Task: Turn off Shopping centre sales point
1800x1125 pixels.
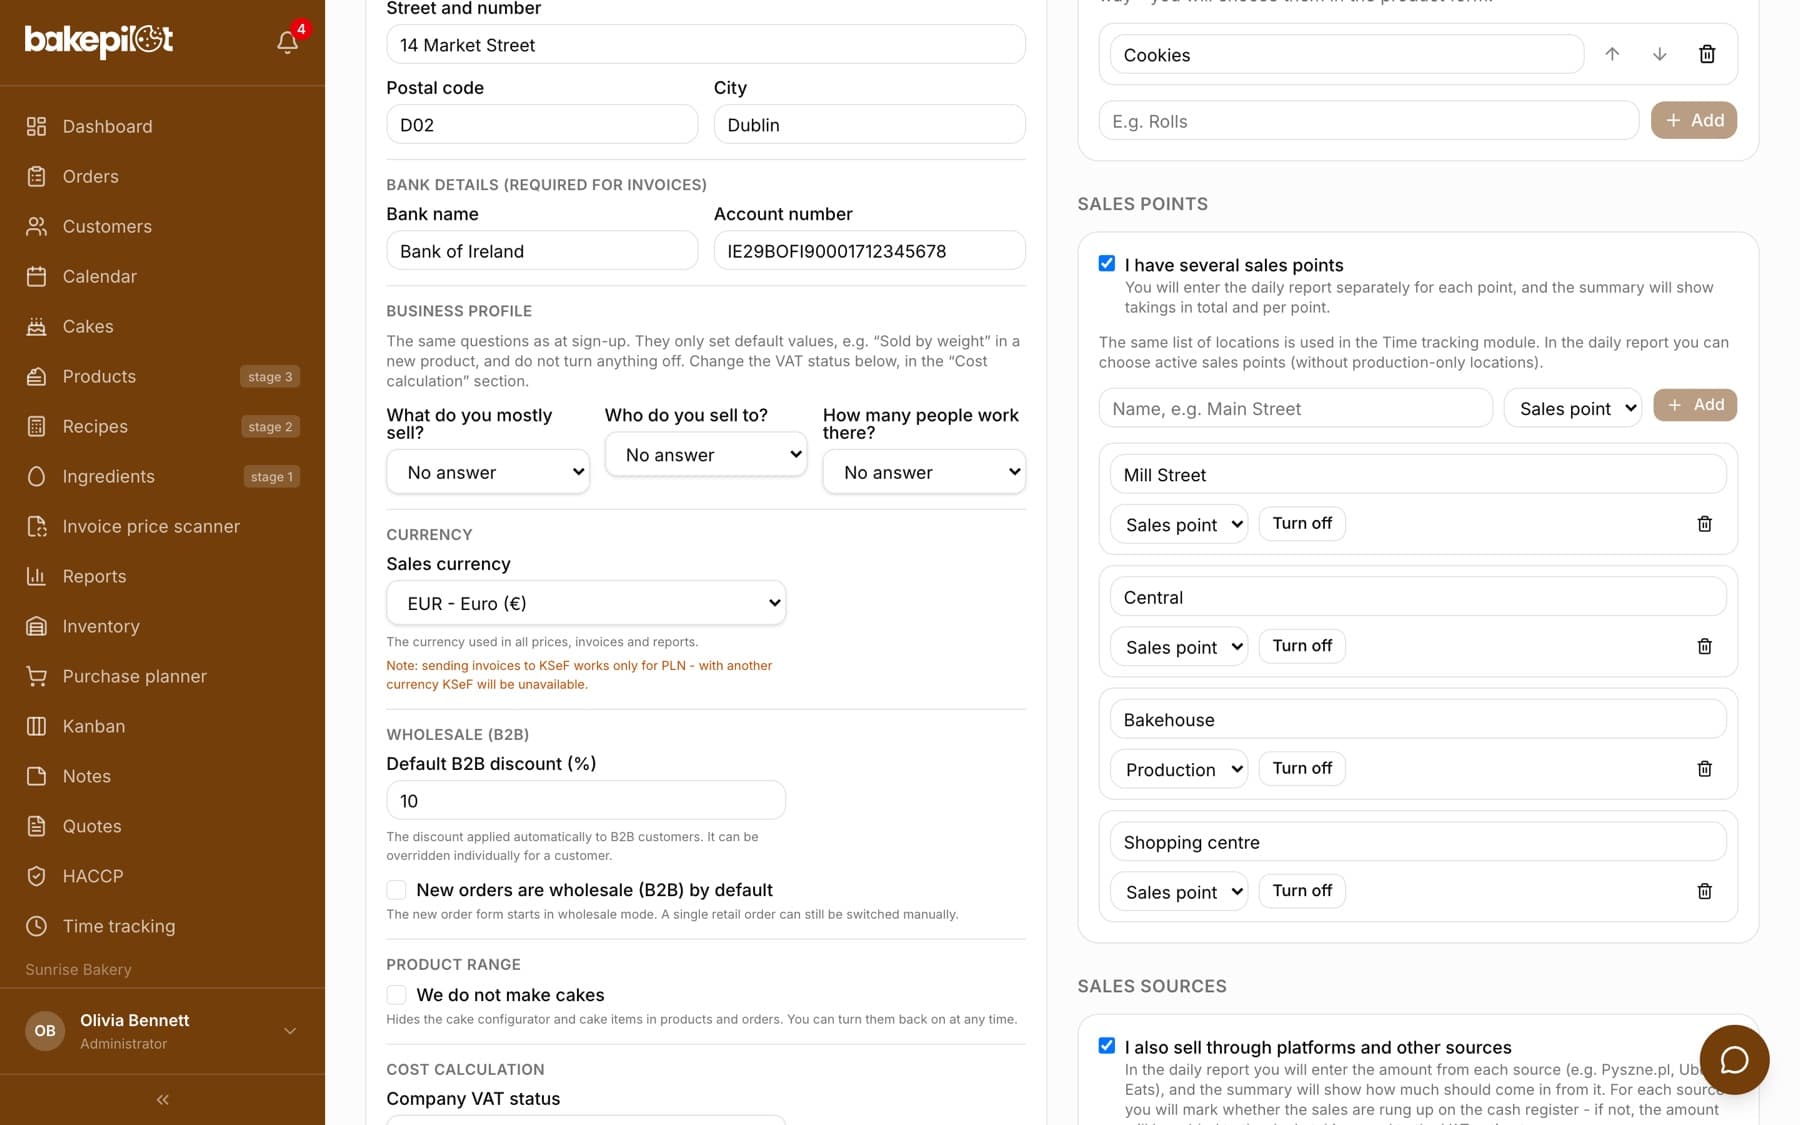Action: (1302, 891)
